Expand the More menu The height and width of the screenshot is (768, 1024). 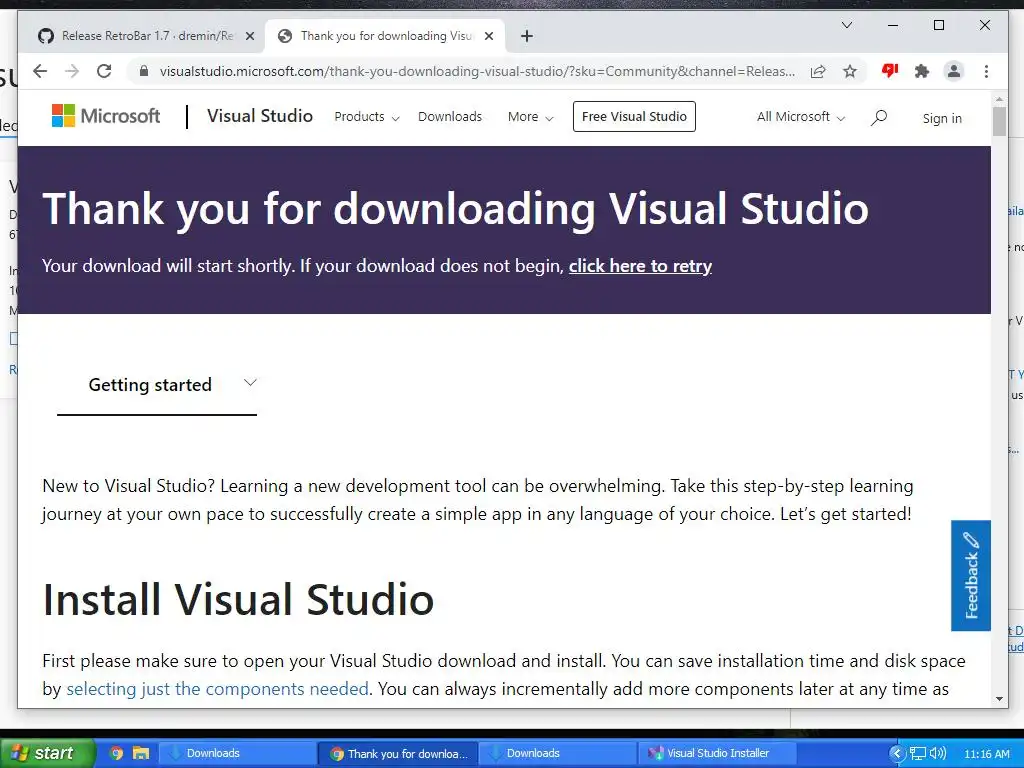(530, 117)
